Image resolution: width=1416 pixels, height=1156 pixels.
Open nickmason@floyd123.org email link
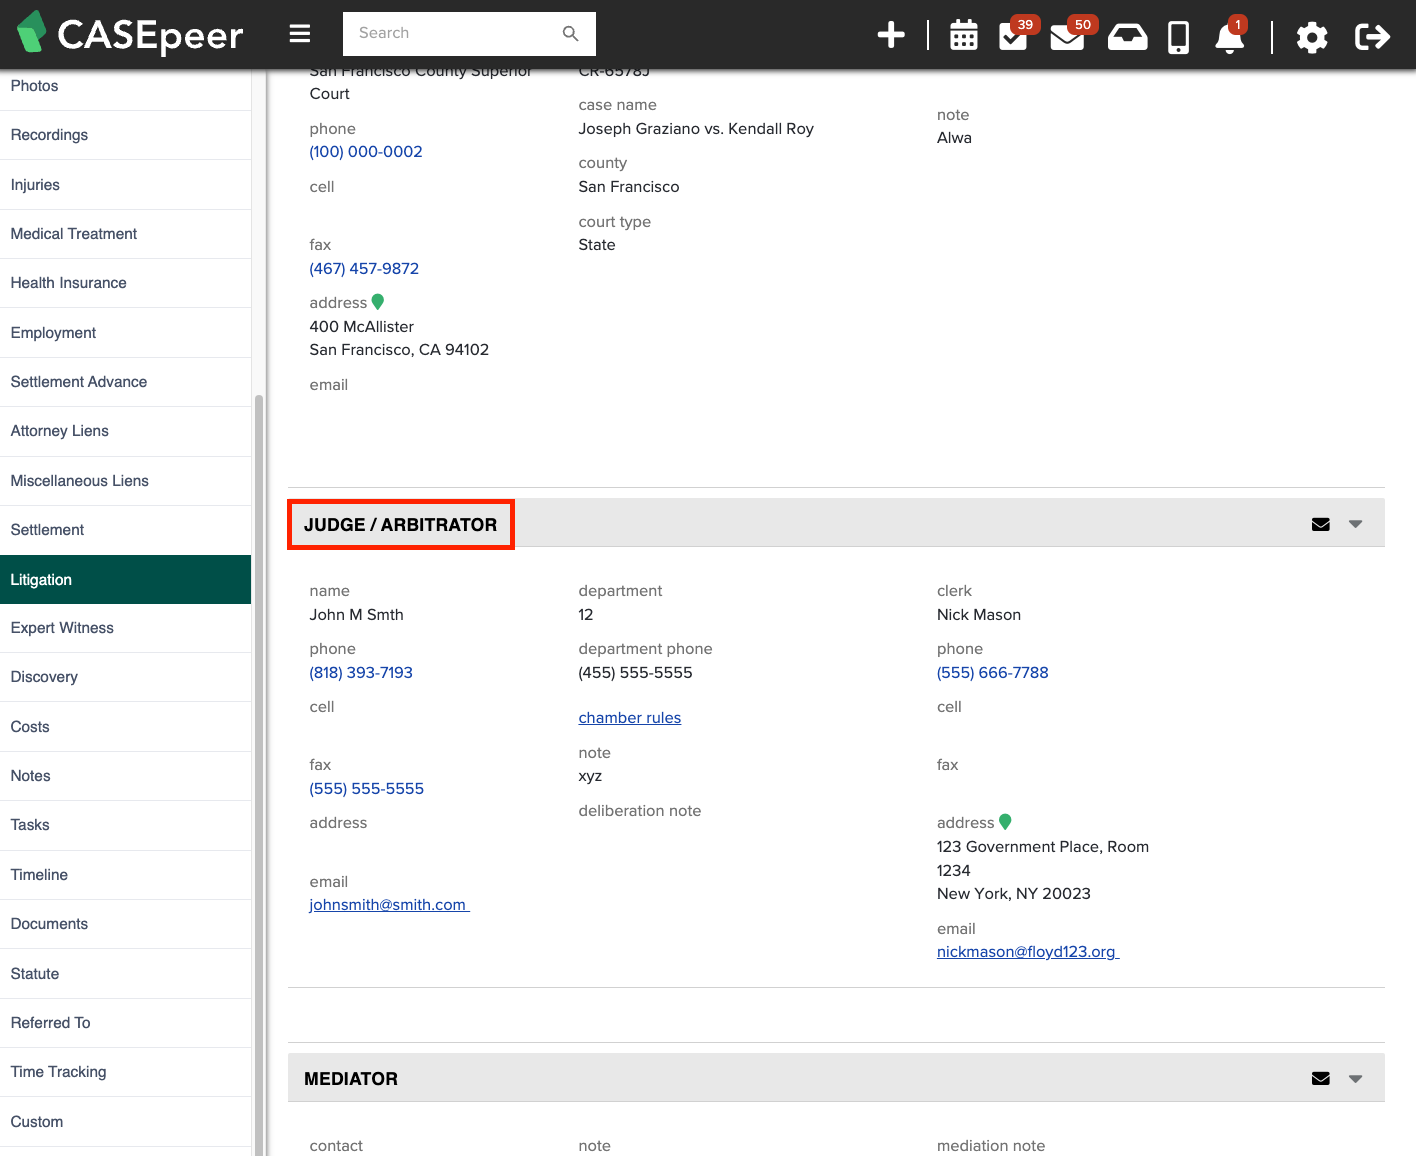tap(1028, 952)
